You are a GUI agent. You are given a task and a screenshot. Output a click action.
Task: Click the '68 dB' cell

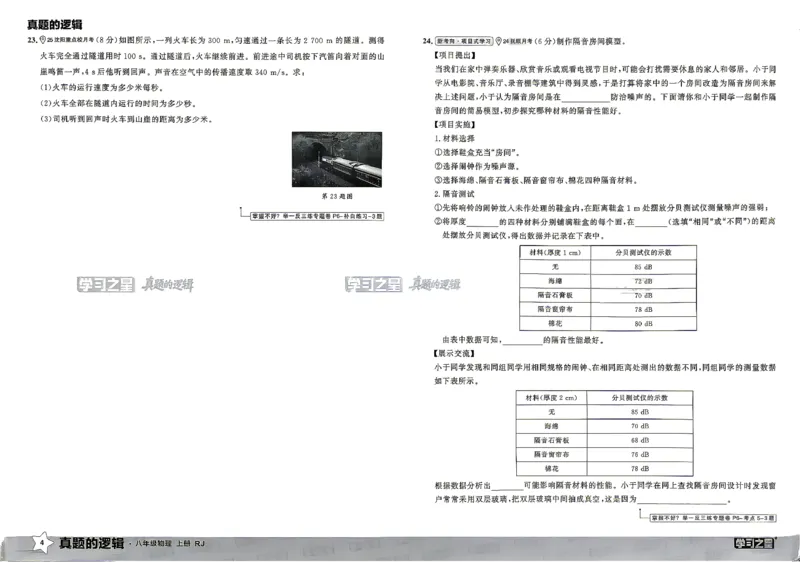640,440
